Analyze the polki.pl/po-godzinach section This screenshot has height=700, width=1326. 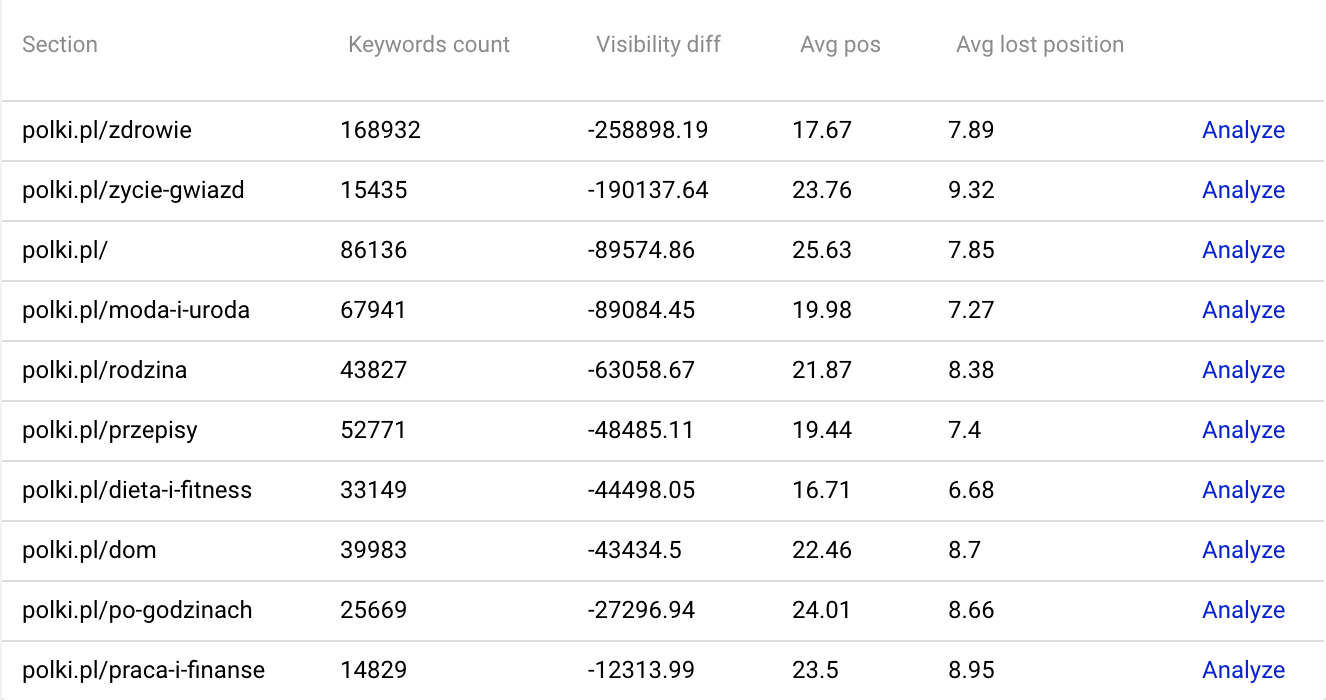(x=1243, y=610)
